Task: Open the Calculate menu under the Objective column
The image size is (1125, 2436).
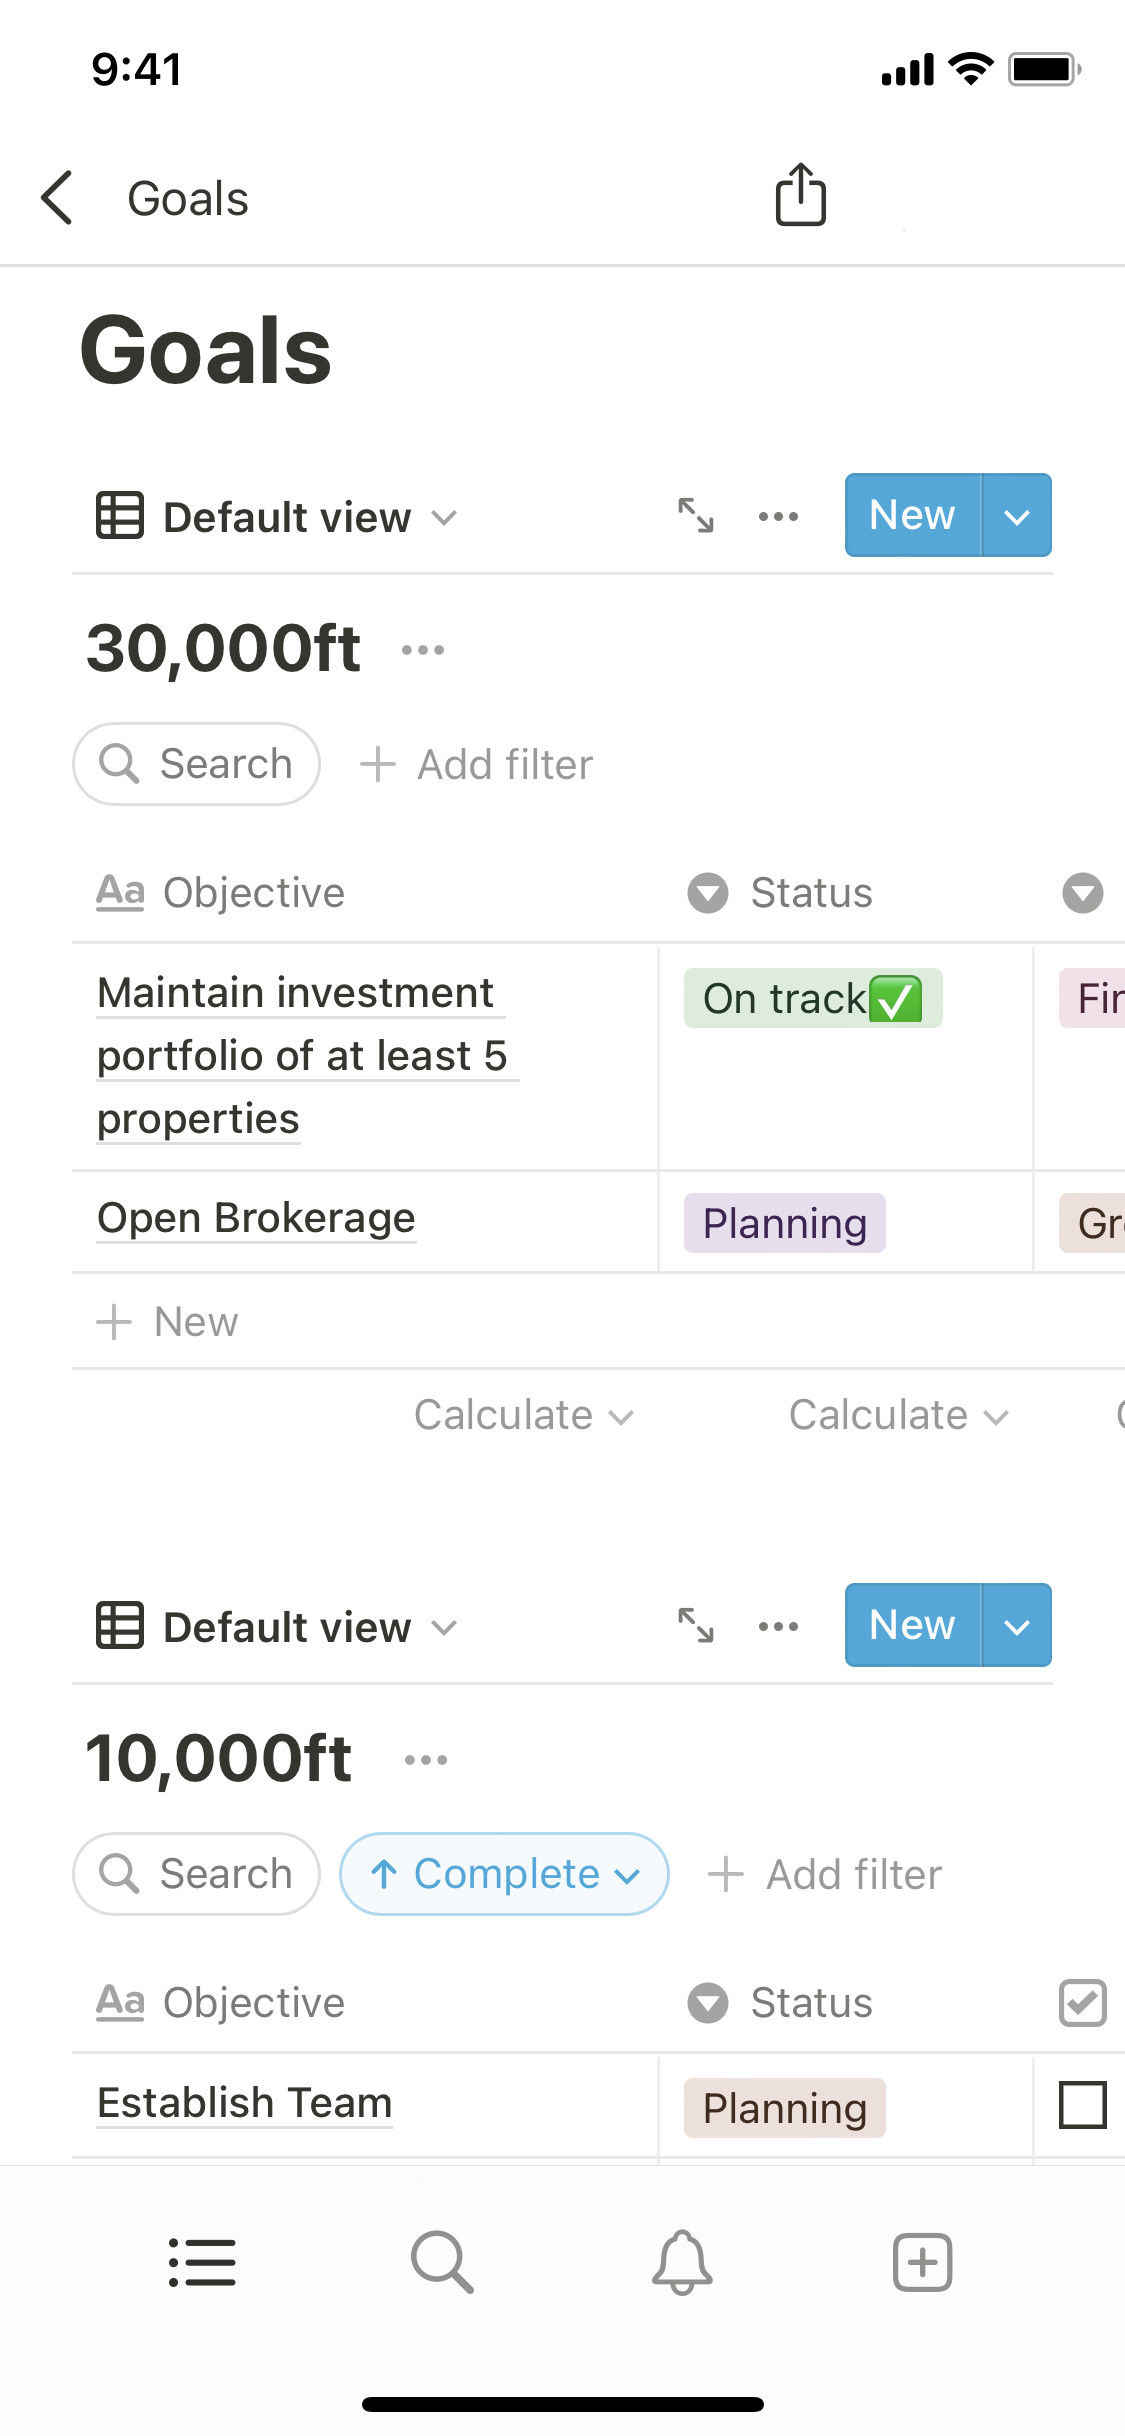Action: click(524, 1415)
